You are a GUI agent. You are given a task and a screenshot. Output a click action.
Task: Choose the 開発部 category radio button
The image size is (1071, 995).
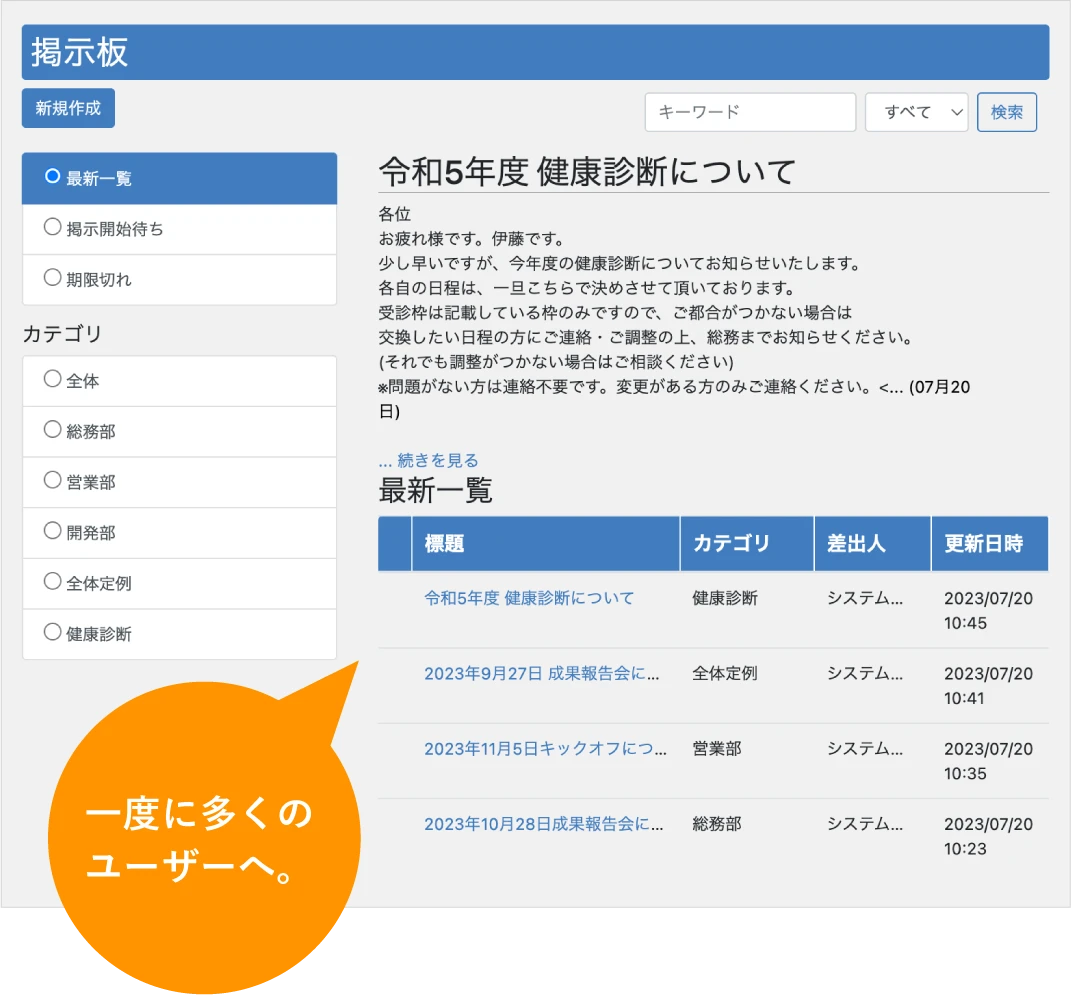53,532
